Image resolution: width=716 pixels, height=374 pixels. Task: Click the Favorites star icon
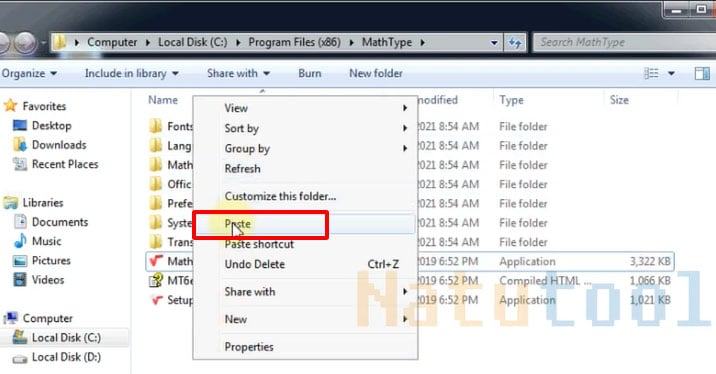(x=10, y=106)
